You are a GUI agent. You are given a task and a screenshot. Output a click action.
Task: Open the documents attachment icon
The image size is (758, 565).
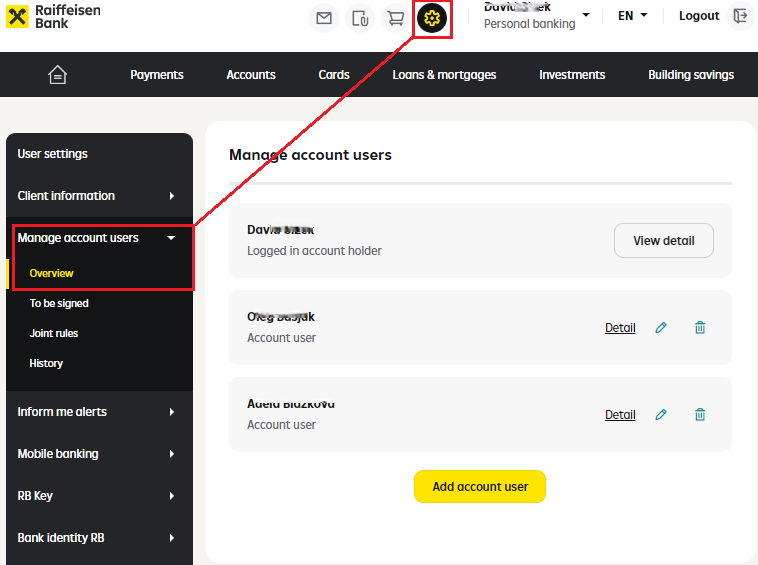[x=360, y=18]
